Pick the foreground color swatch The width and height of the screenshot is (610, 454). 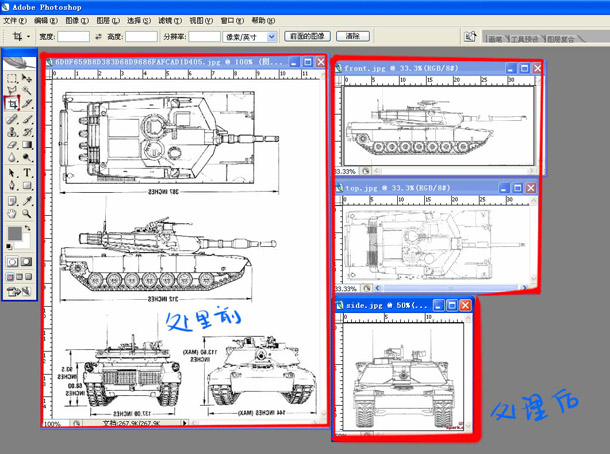point(15,233)
